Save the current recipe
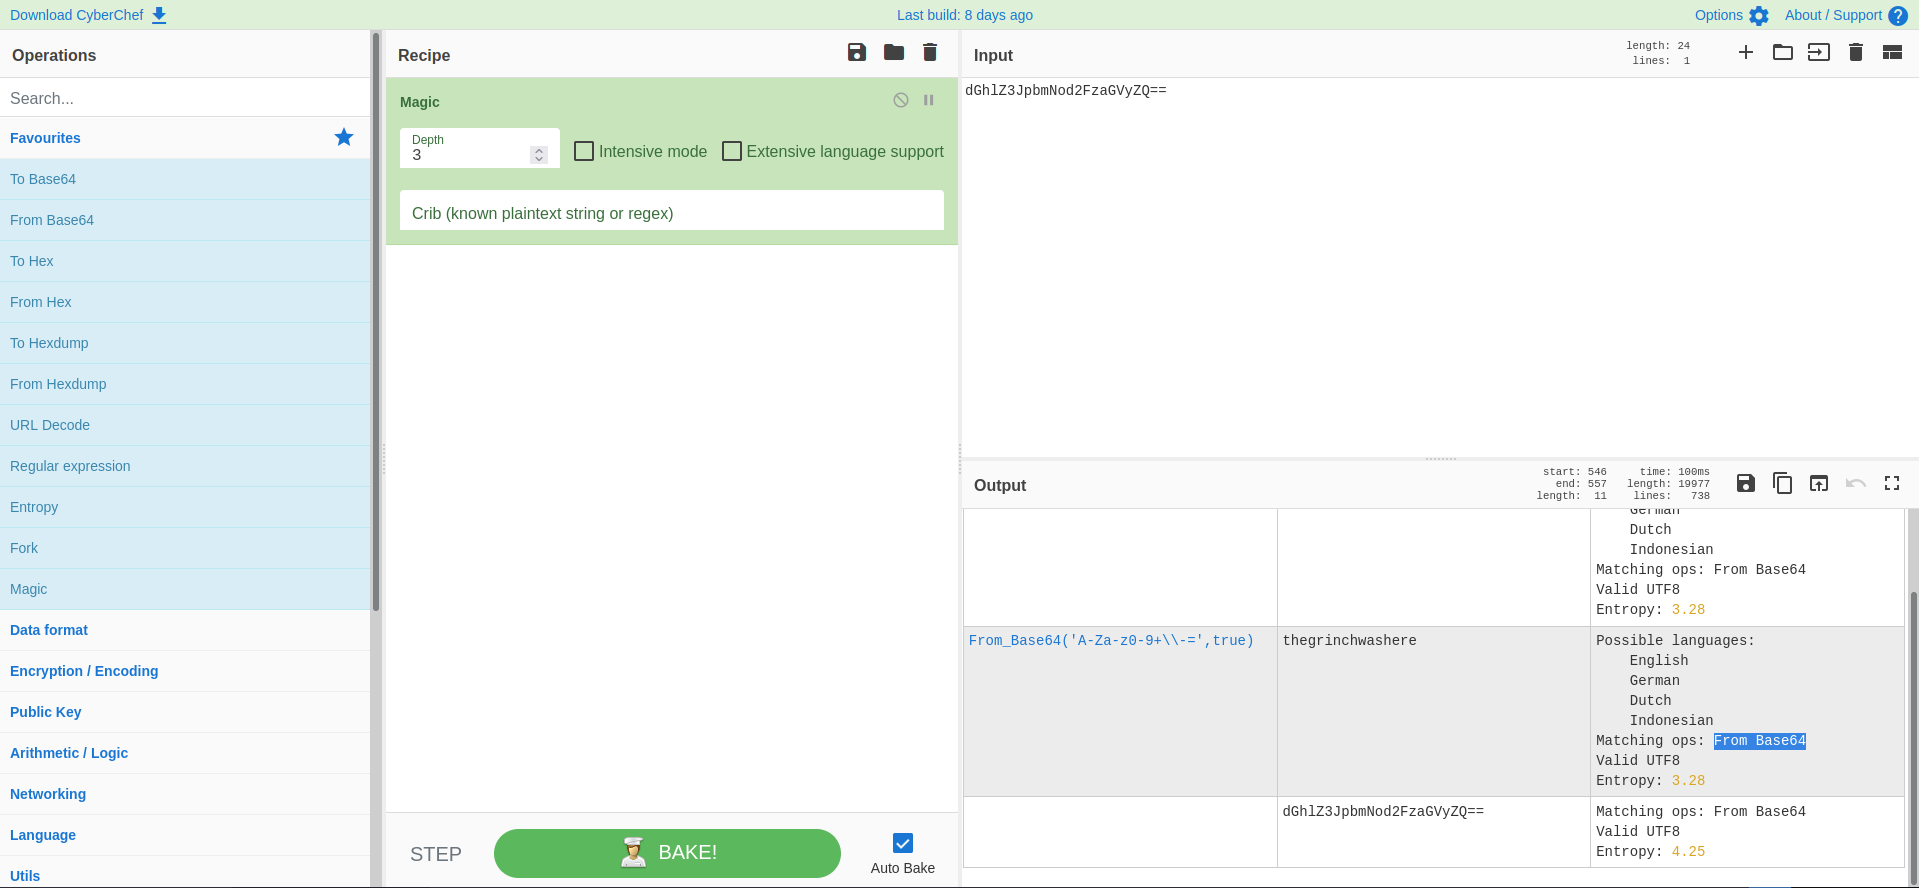 click(856, 53)
